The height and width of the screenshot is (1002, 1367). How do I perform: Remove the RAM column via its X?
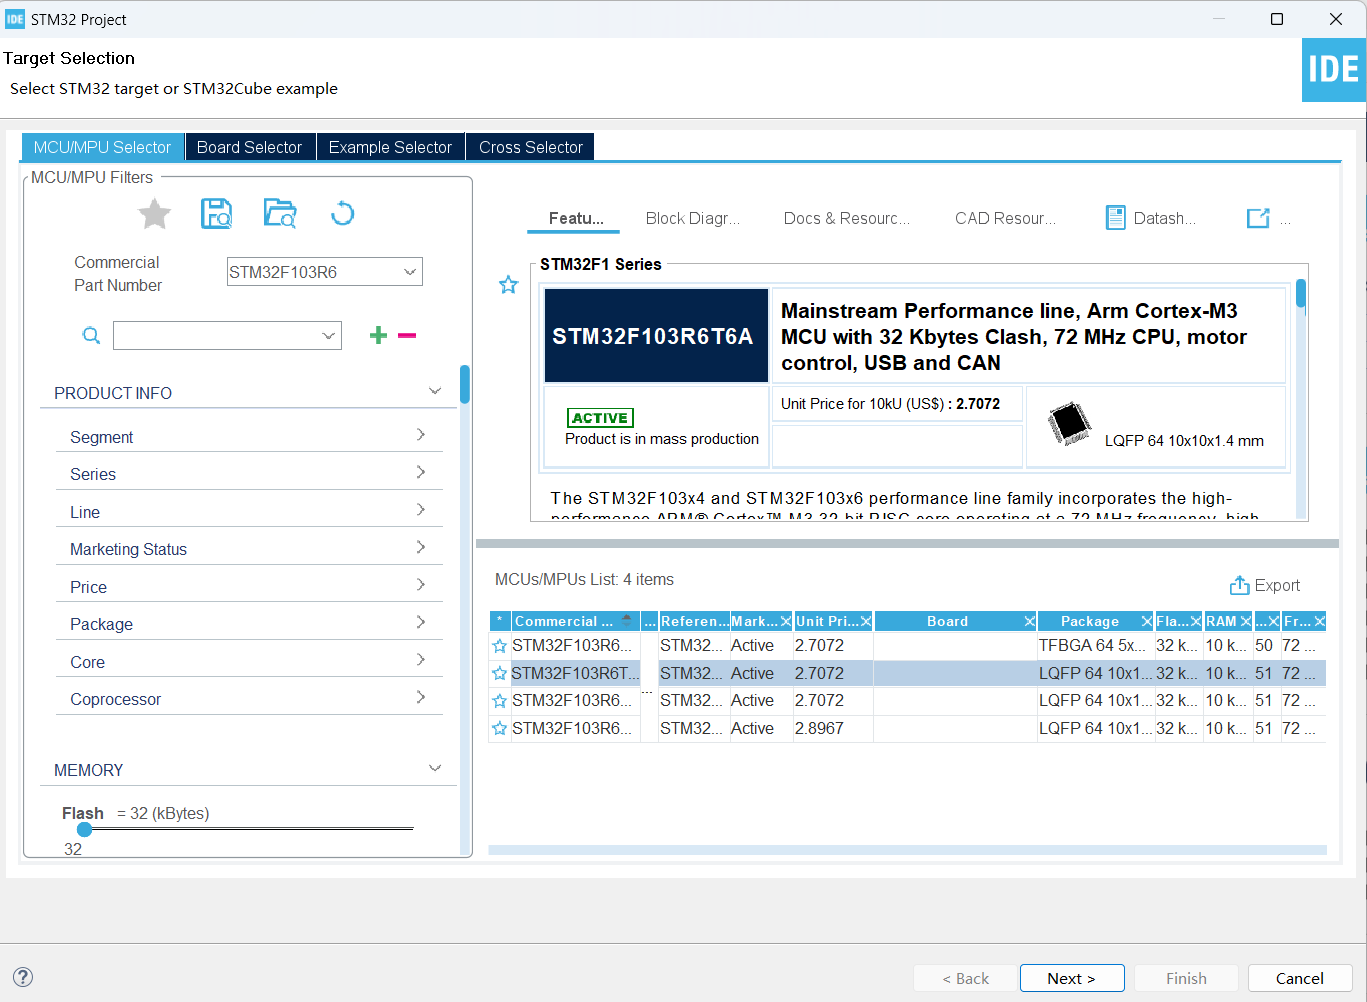(1246, 621)
